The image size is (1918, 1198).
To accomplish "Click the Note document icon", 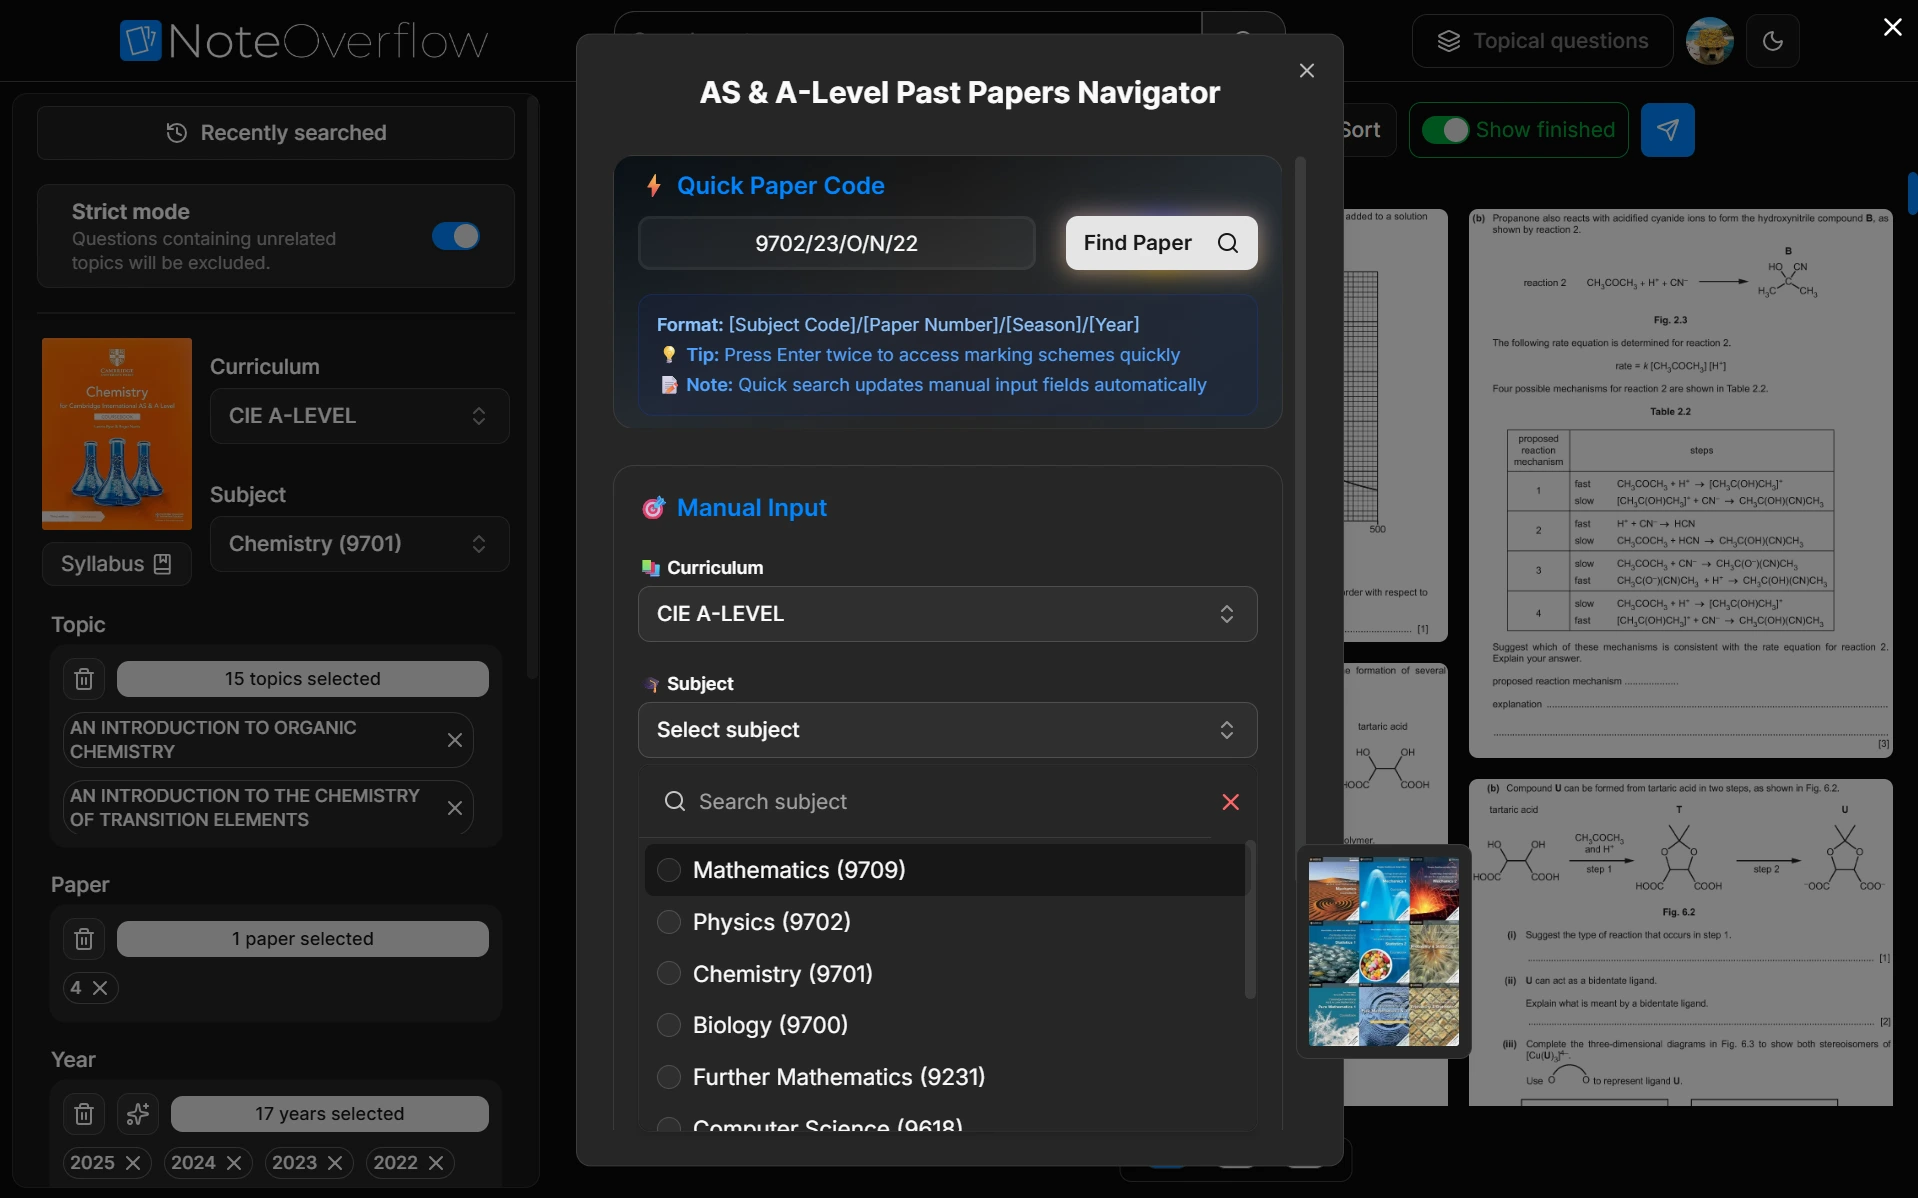I will 669,385.
